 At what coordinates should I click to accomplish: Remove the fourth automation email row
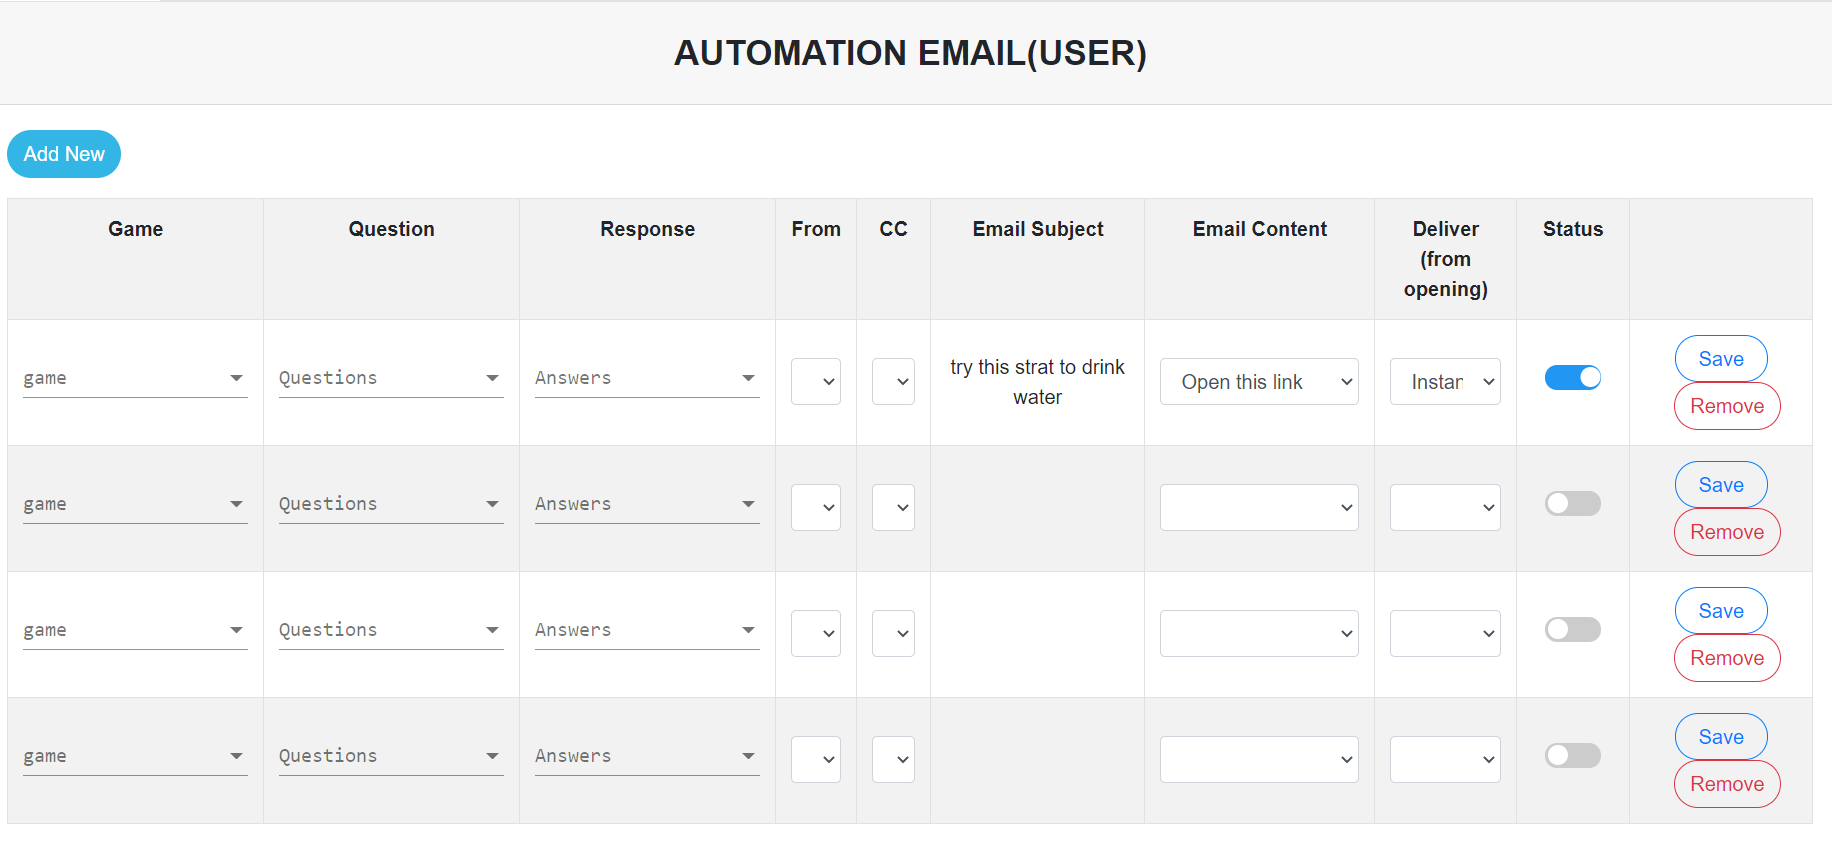click(1726, 784)
